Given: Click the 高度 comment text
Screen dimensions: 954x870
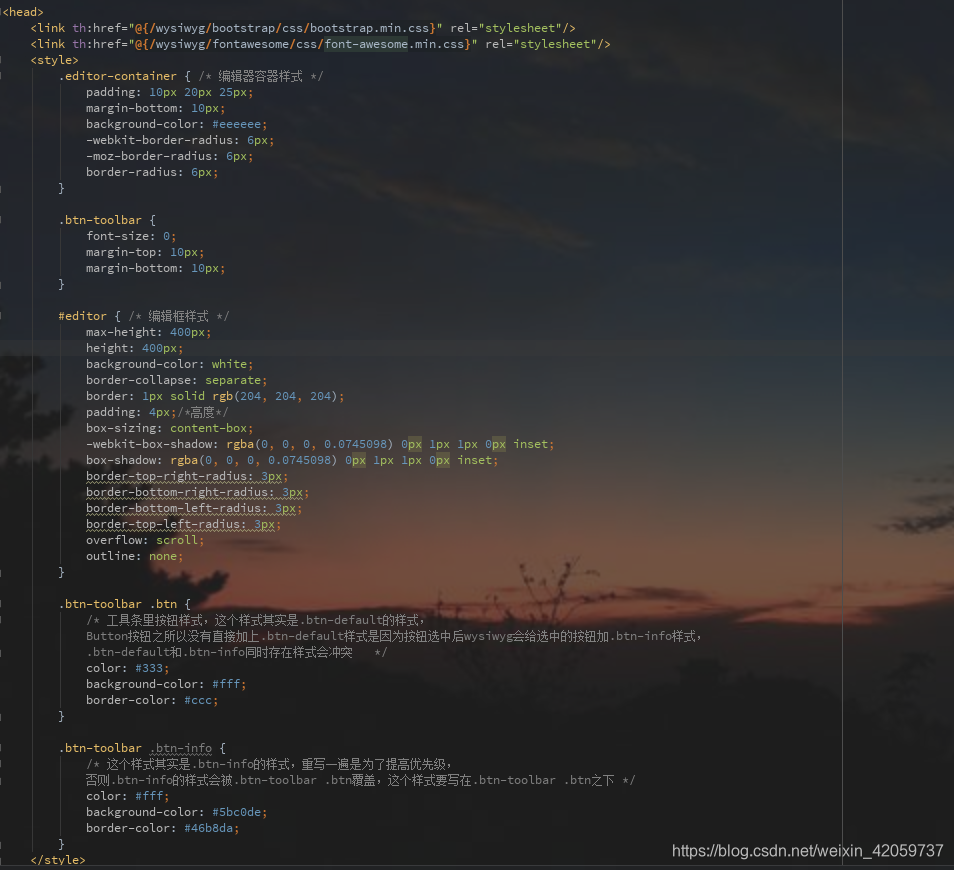Looking at the screenshot, I should click(x=203, y=412).
